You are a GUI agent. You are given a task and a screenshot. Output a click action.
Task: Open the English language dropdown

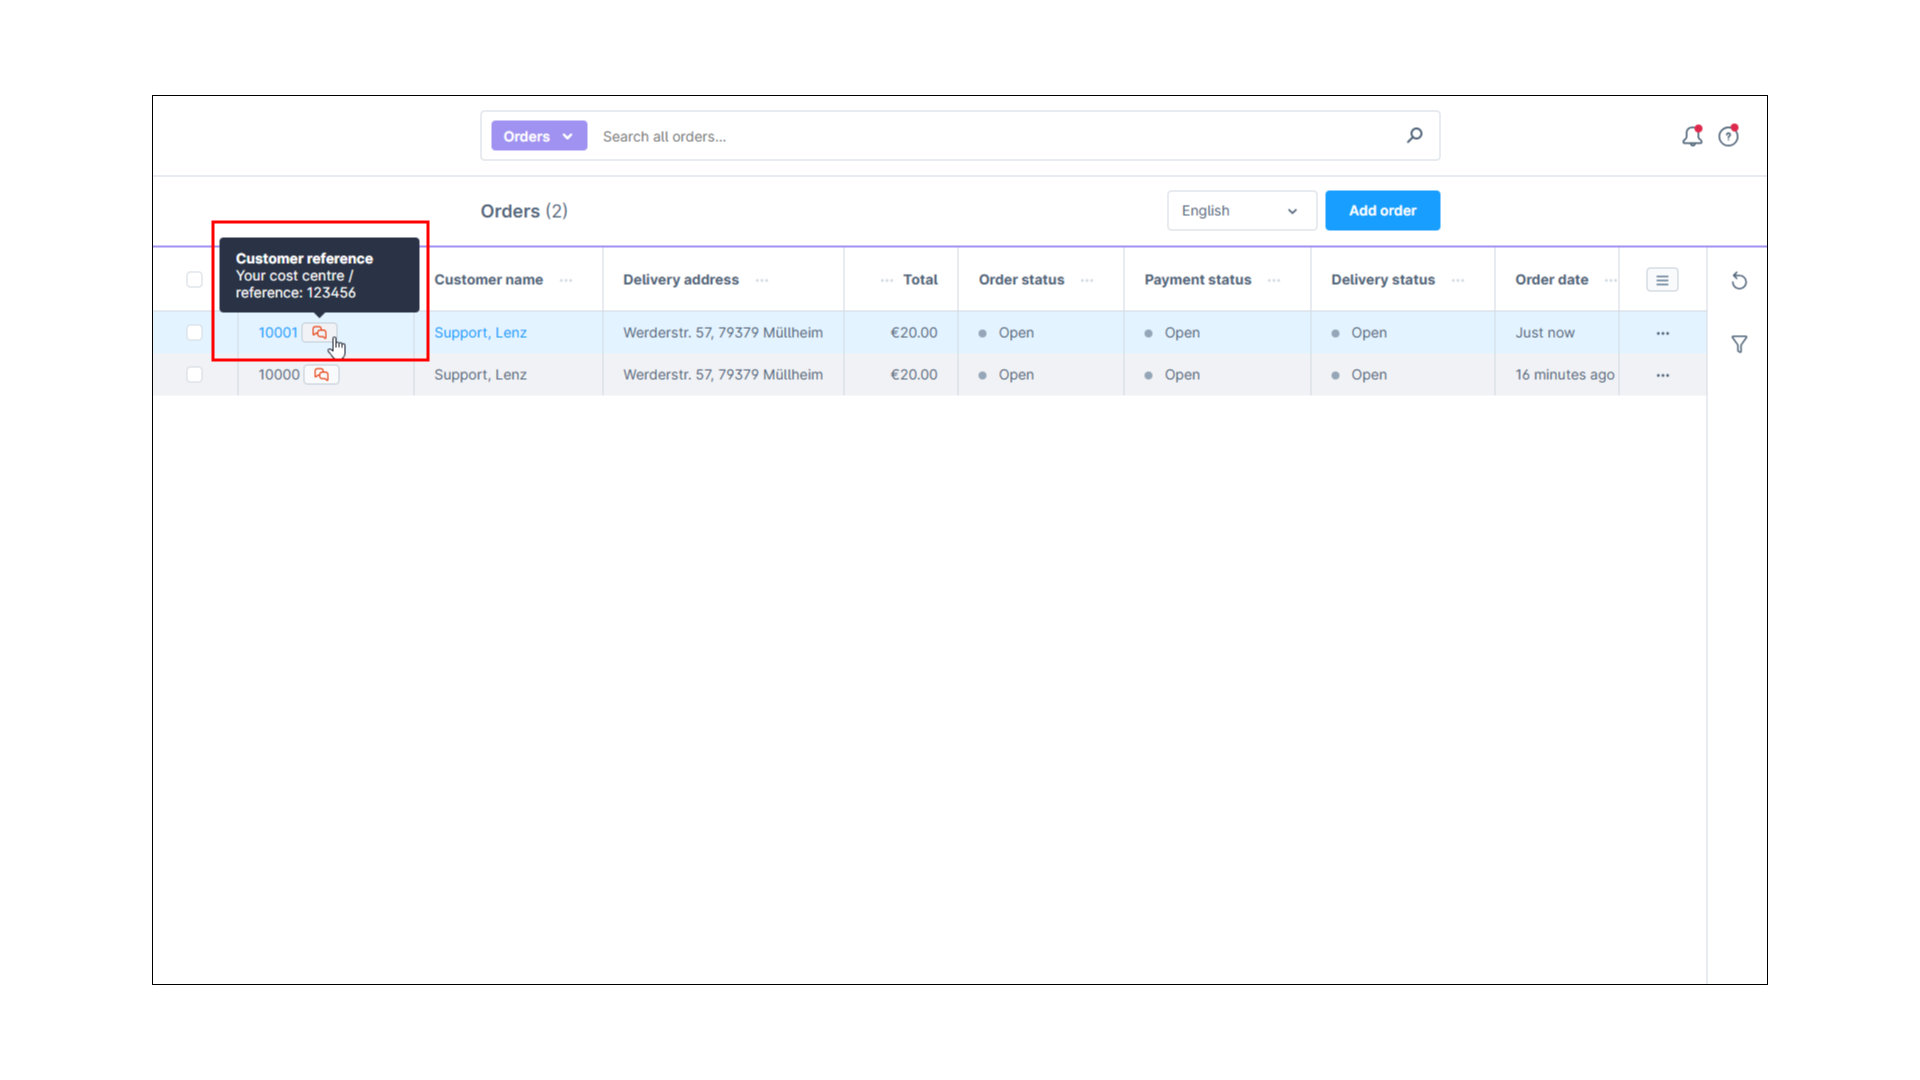1240,211
